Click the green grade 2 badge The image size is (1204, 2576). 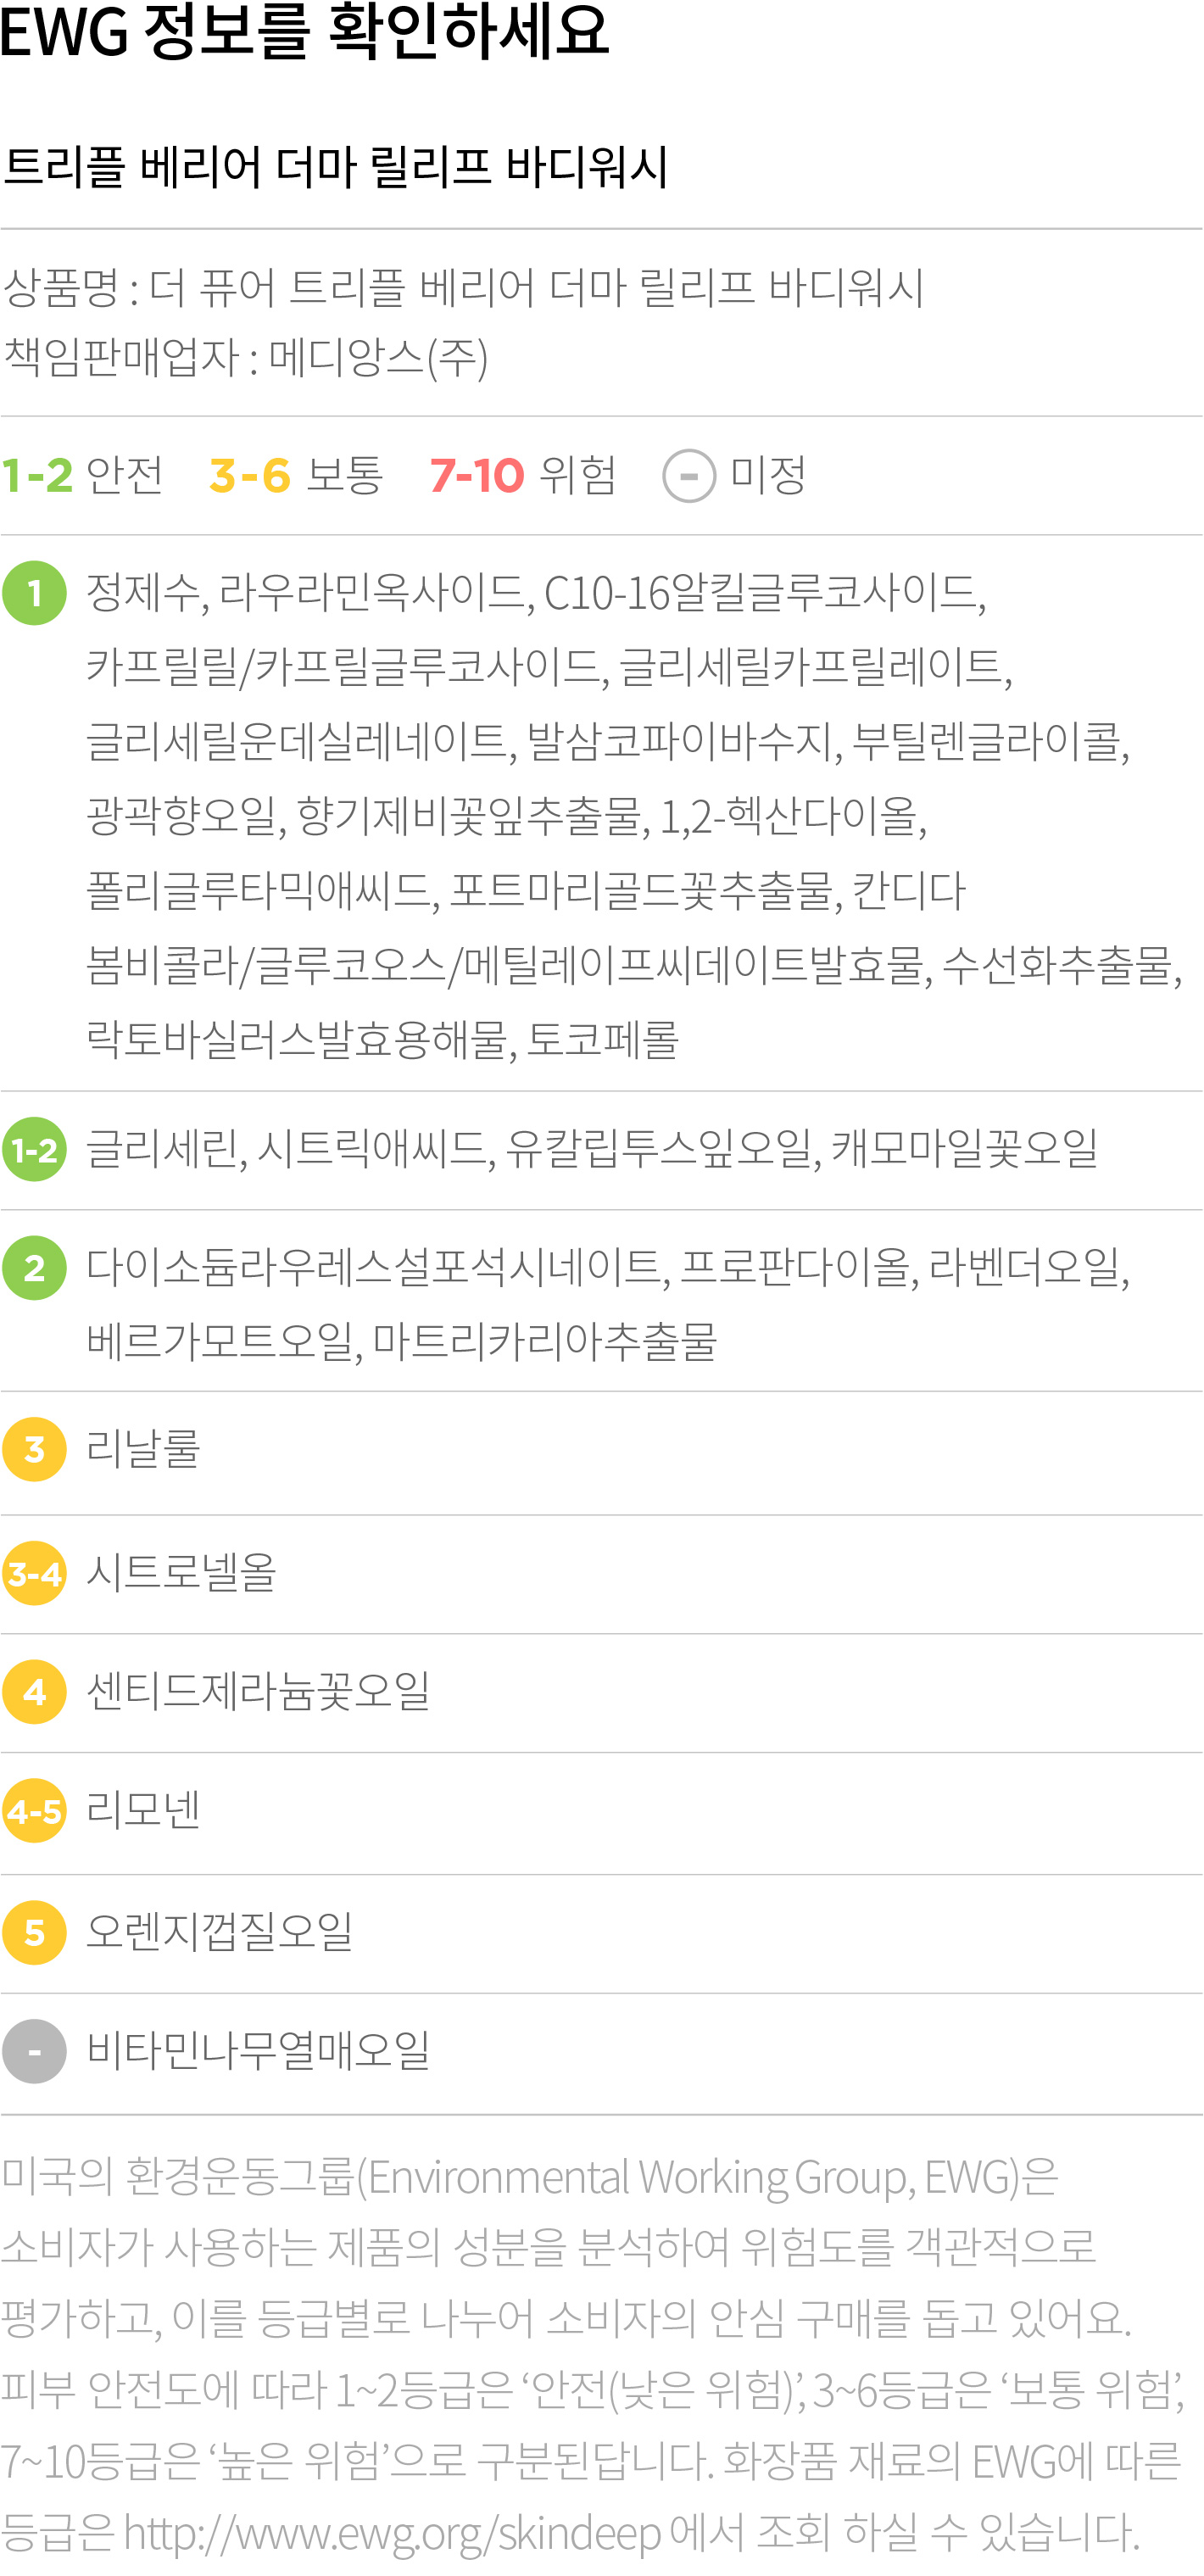pyautogui.click(x=35, y=1268)
